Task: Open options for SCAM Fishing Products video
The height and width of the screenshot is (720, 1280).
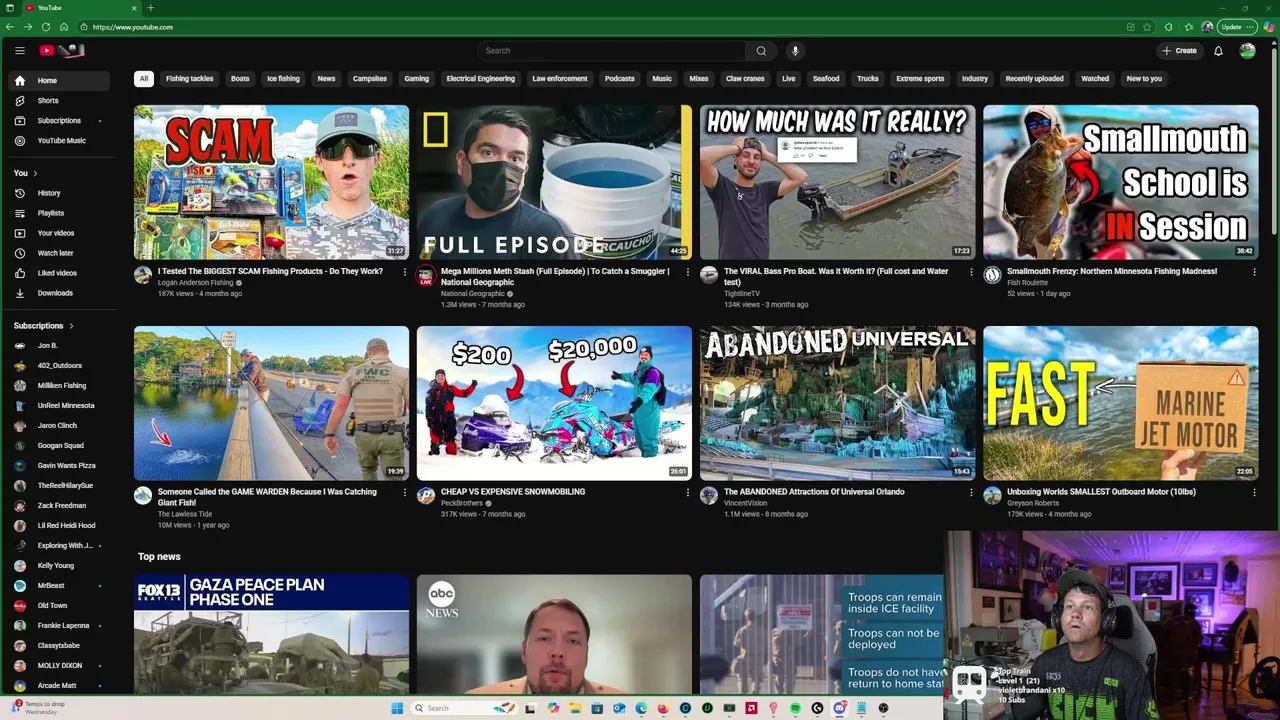Action: (x=404, y=272)
